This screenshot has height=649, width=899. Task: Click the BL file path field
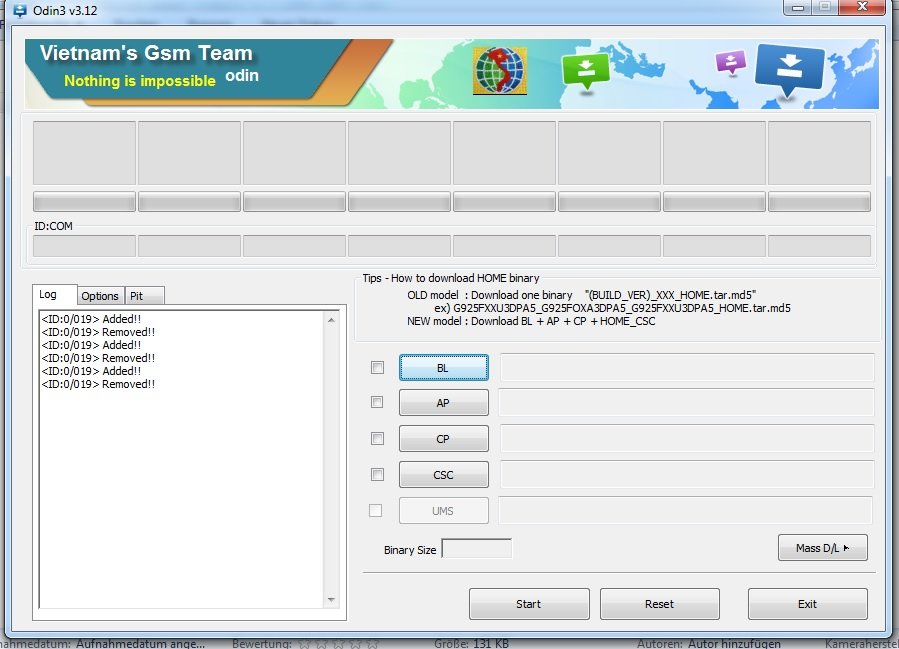[687, 367]
